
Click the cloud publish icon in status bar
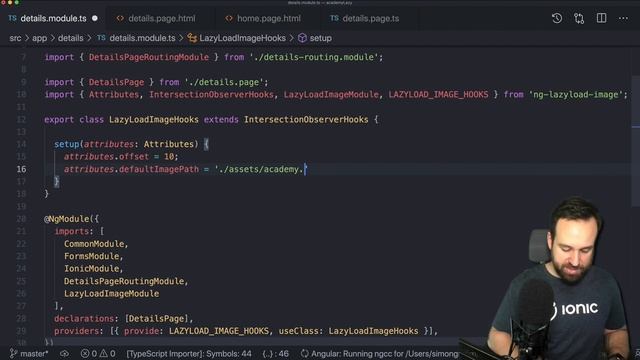click(64, 353)
